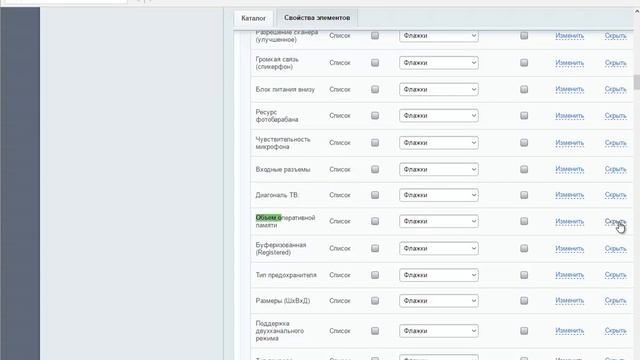The width and height of the screenshot is (640, 360).
Task: Click Изменить for Тип предохранителя
Action: point(569,275)
